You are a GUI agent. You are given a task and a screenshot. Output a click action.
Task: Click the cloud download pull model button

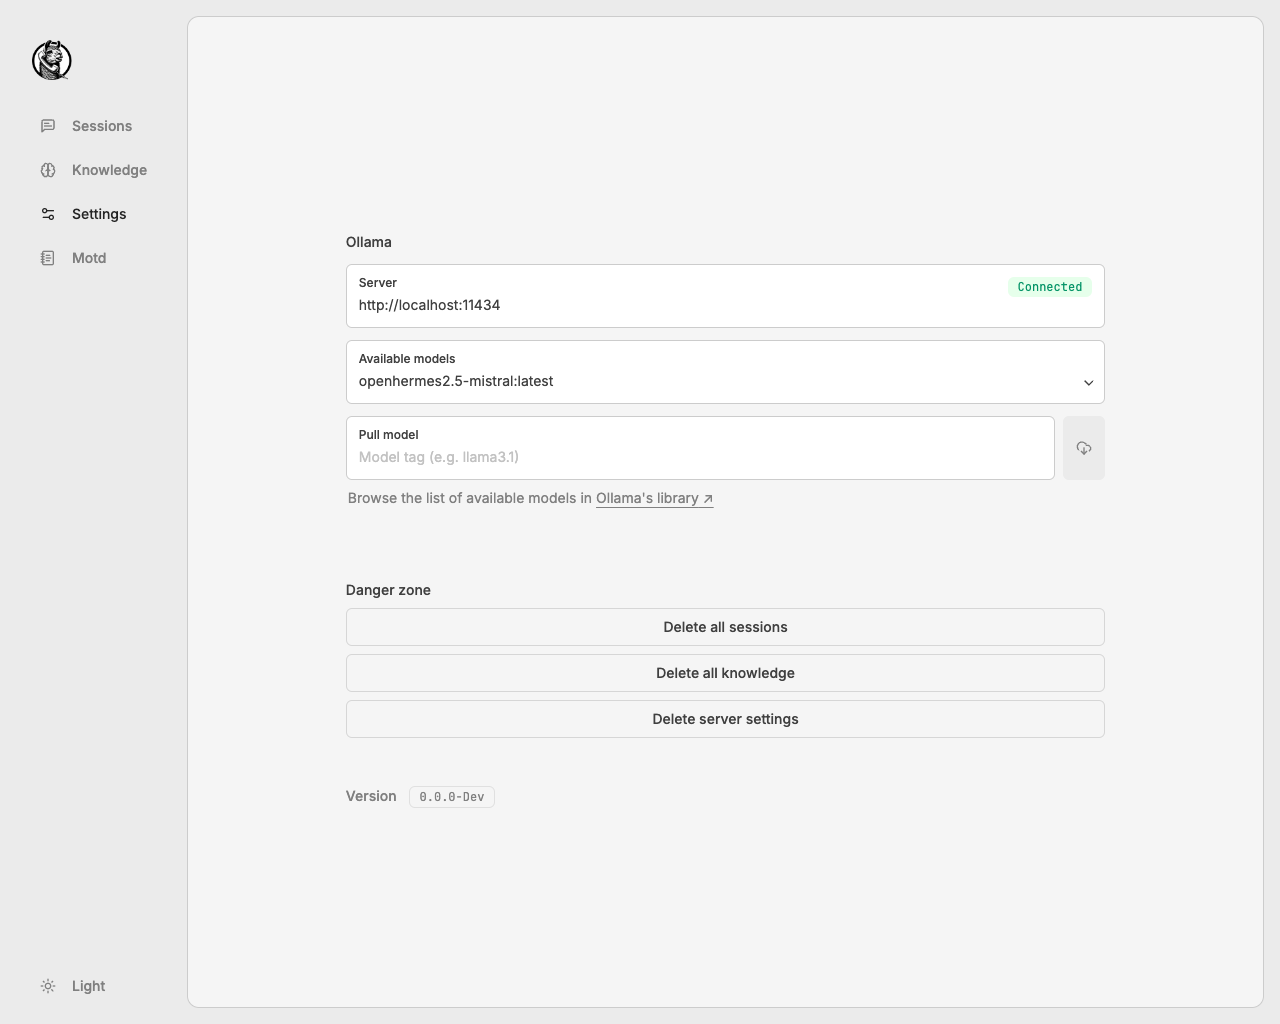tap(1084, 448)
